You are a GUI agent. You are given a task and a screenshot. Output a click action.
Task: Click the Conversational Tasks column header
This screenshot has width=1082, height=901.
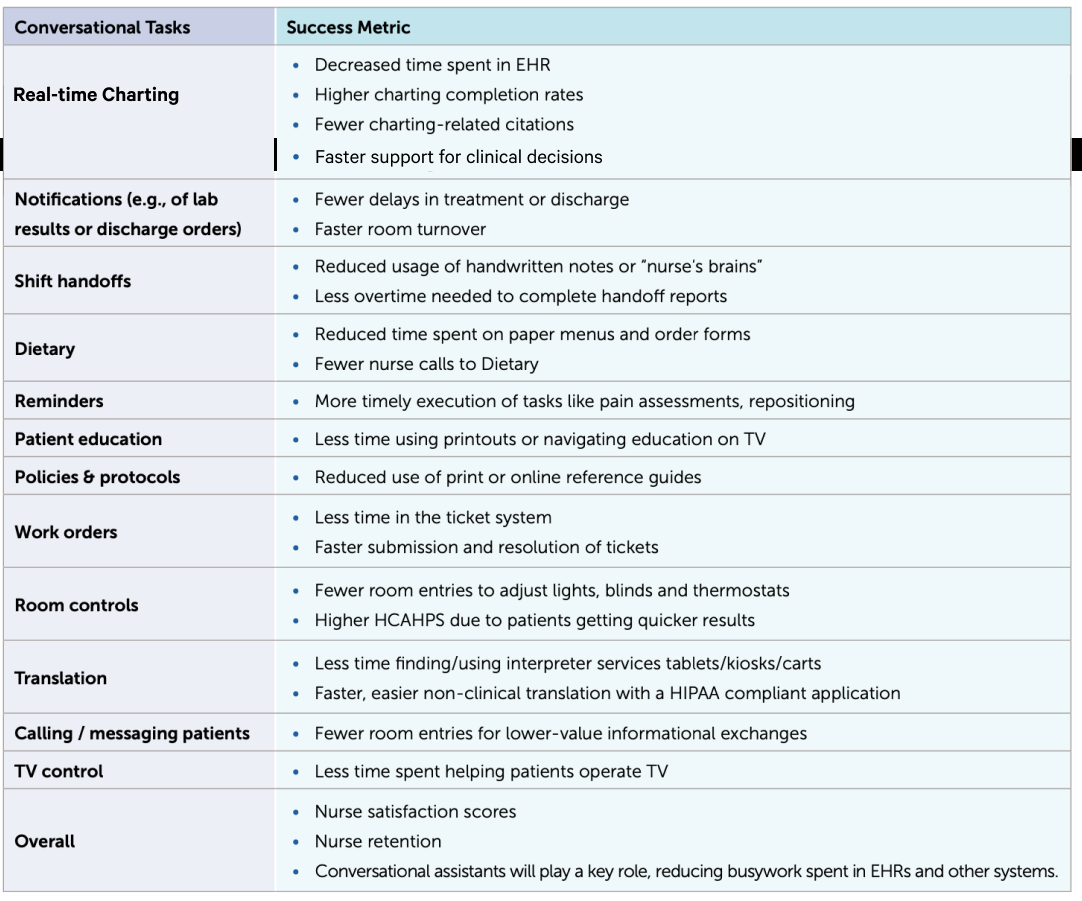pos(102,28)
